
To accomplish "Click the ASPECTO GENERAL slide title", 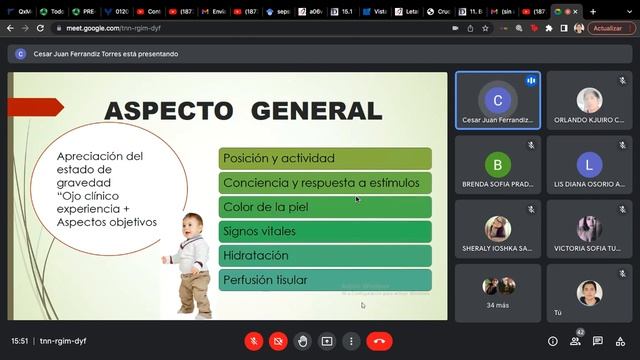I will pos(243,111).
